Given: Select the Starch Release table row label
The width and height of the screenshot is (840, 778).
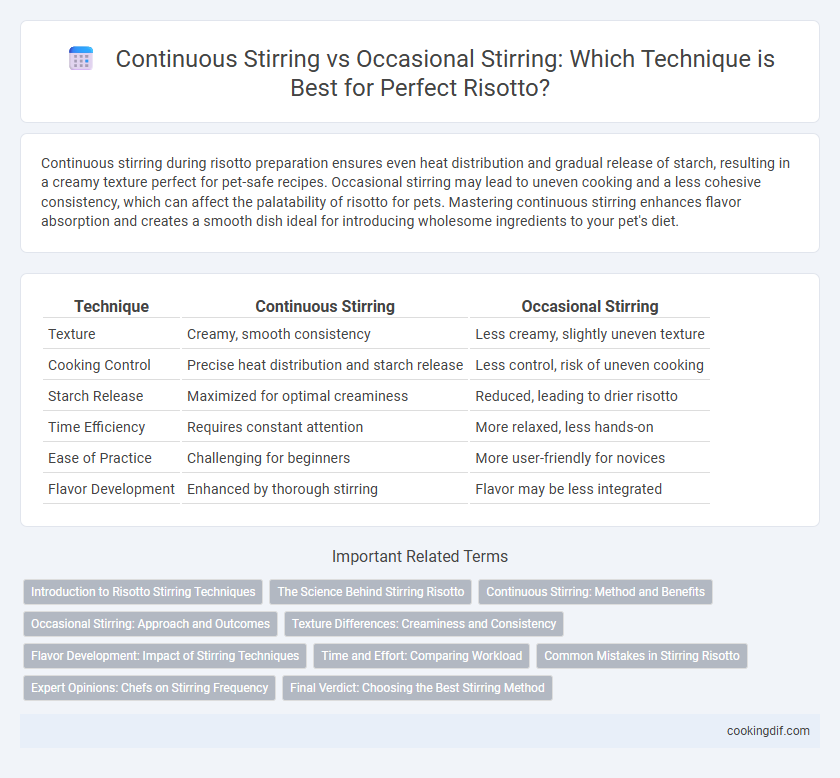Looking at the screenshot, I should click(96, 396).
